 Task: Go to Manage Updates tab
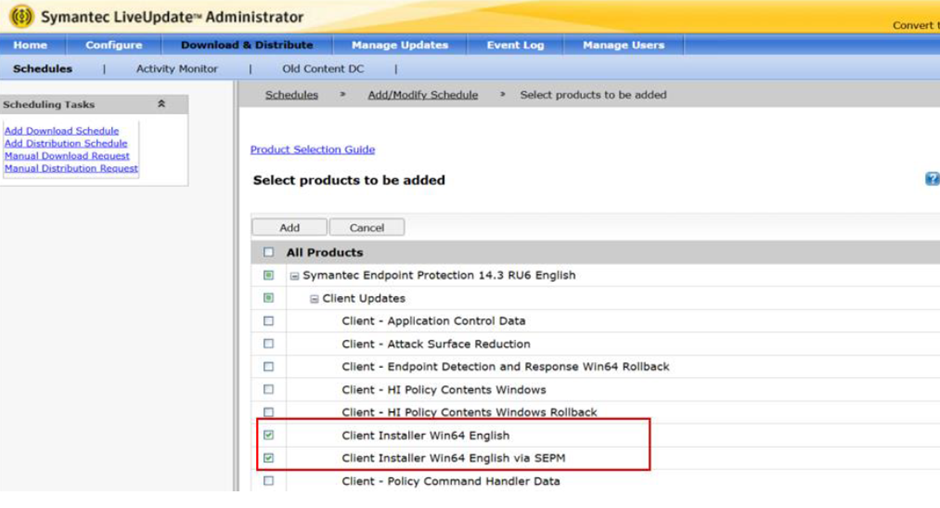[x=400, y=45]
